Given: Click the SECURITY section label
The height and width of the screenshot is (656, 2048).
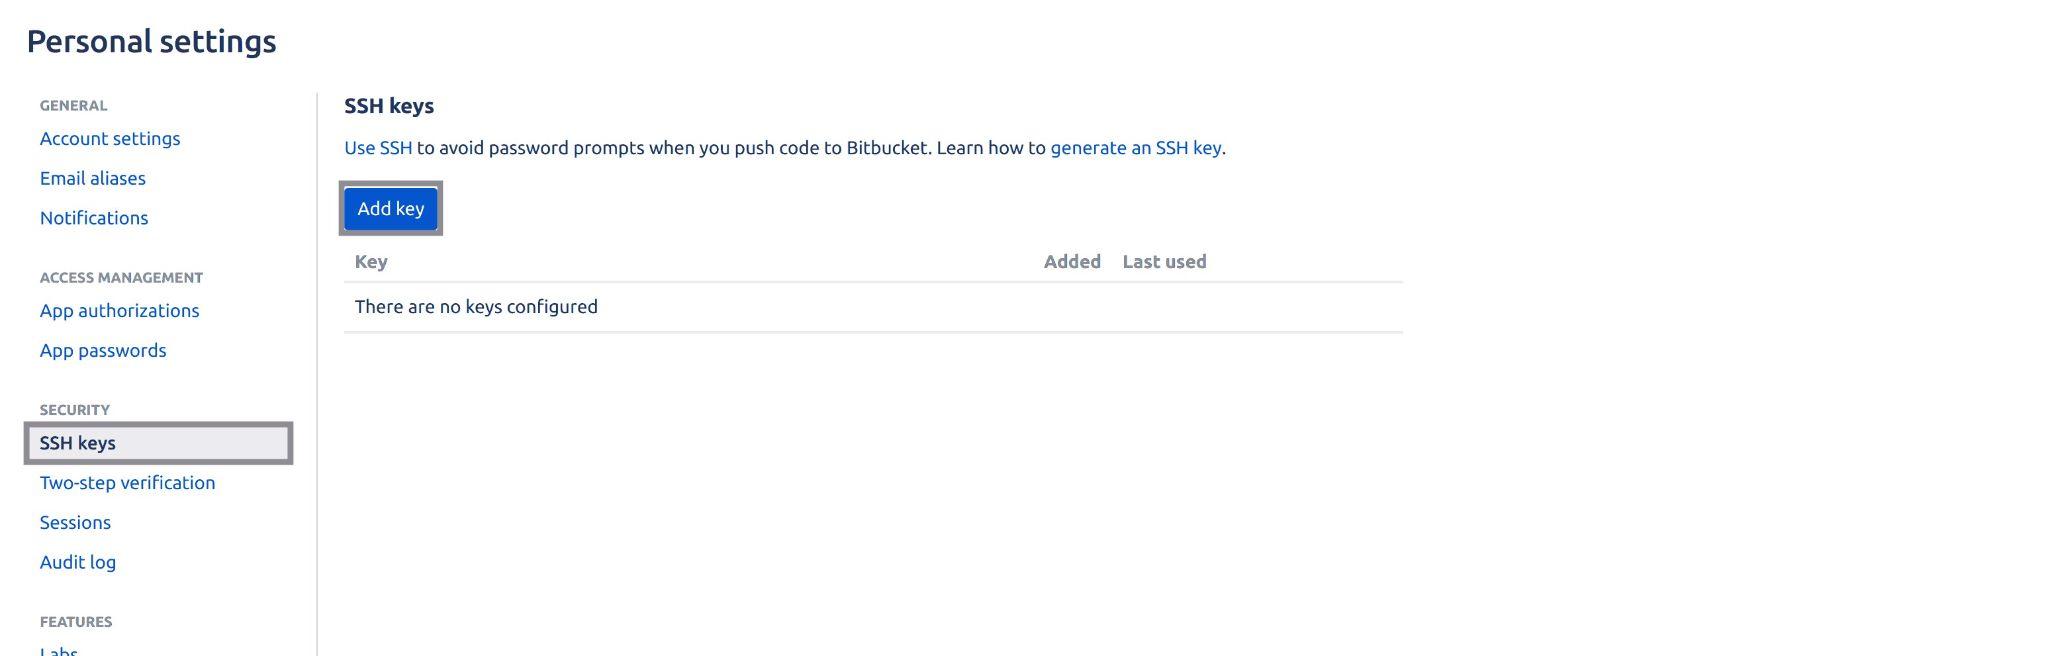Looking at the screenshot, I should click(x=74, y=409).
